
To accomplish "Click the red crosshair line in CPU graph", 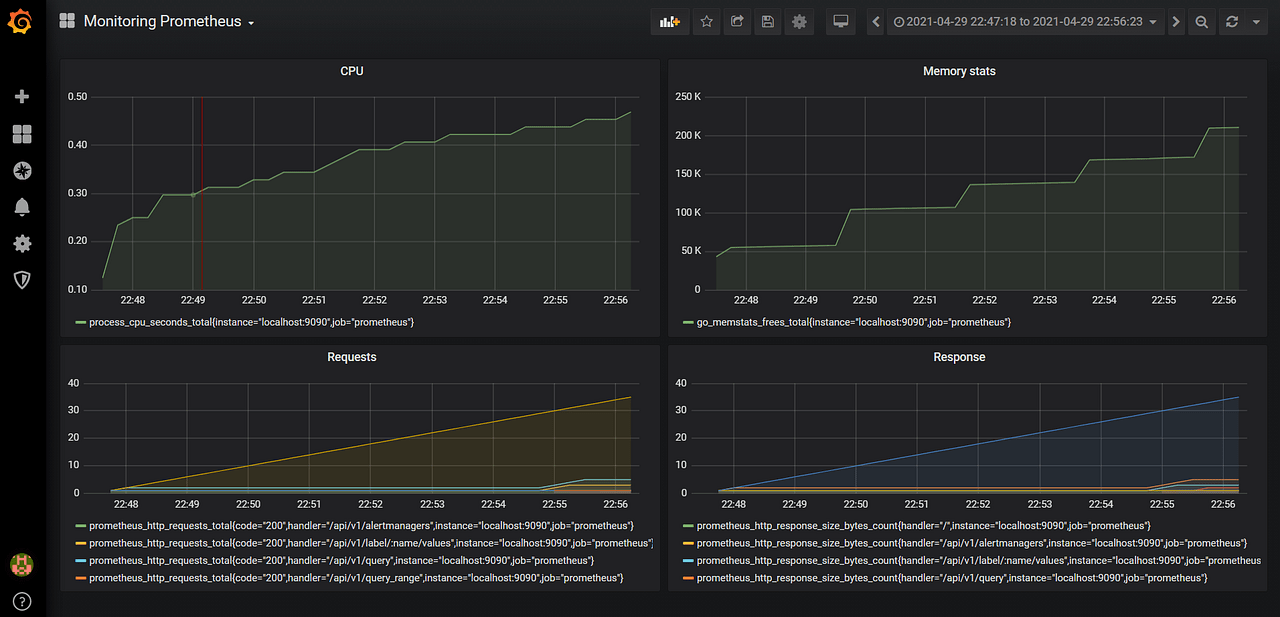I will pos(202,193).
